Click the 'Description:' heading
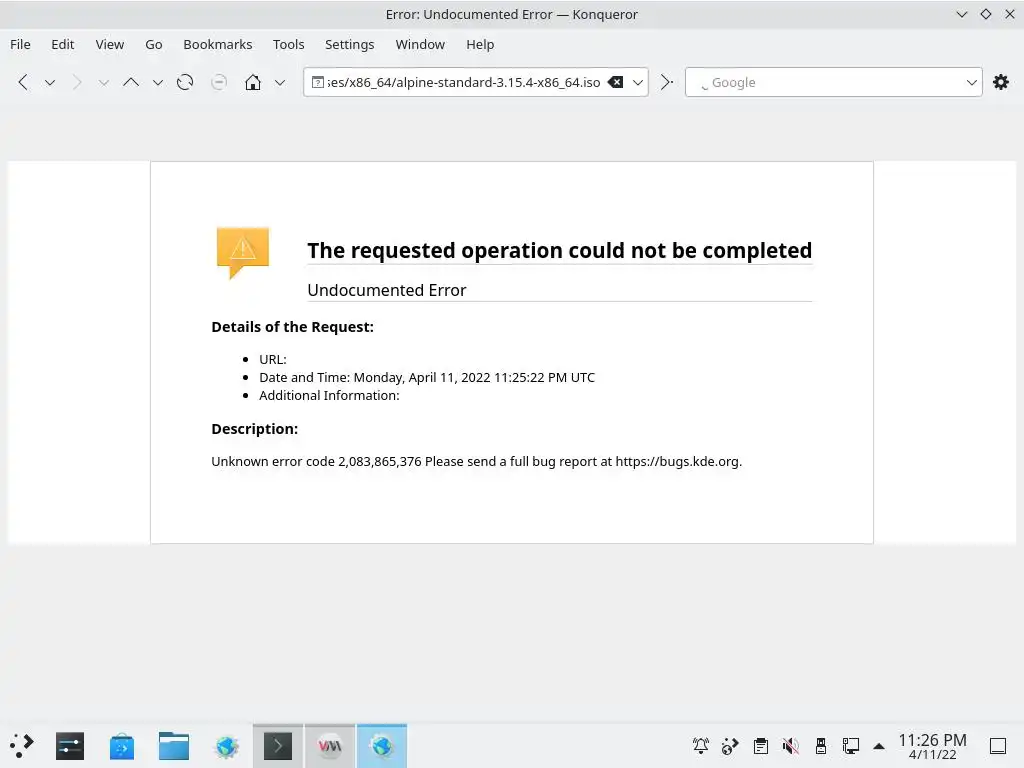This screenshot has height=768, width=1024. [254, 428]
